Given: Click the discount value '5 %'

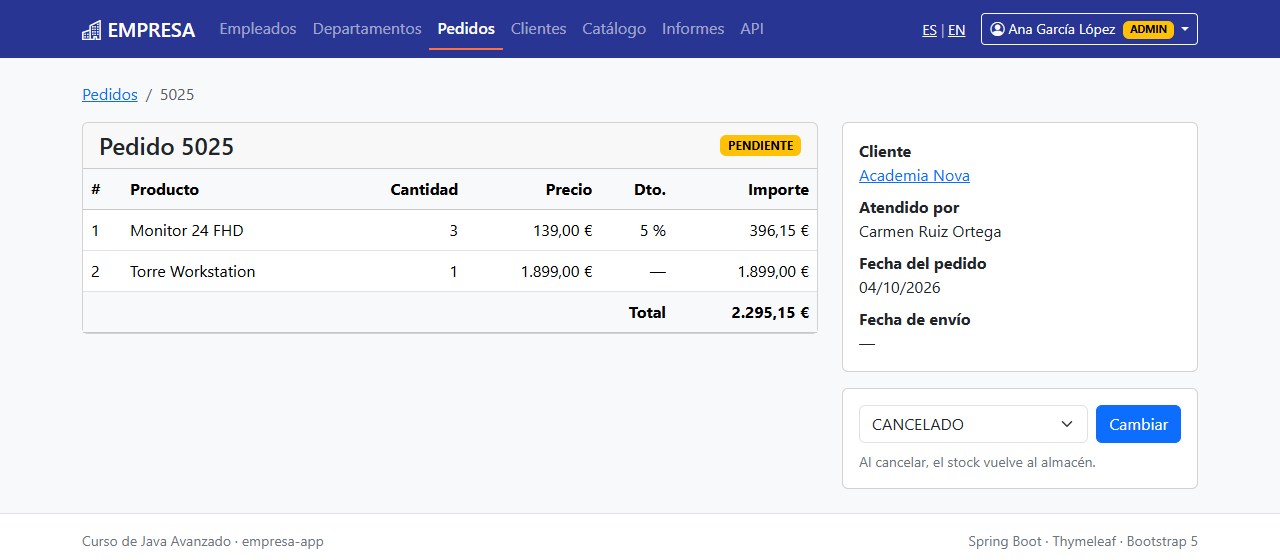Looking at the screenshot, I should 653,231.
